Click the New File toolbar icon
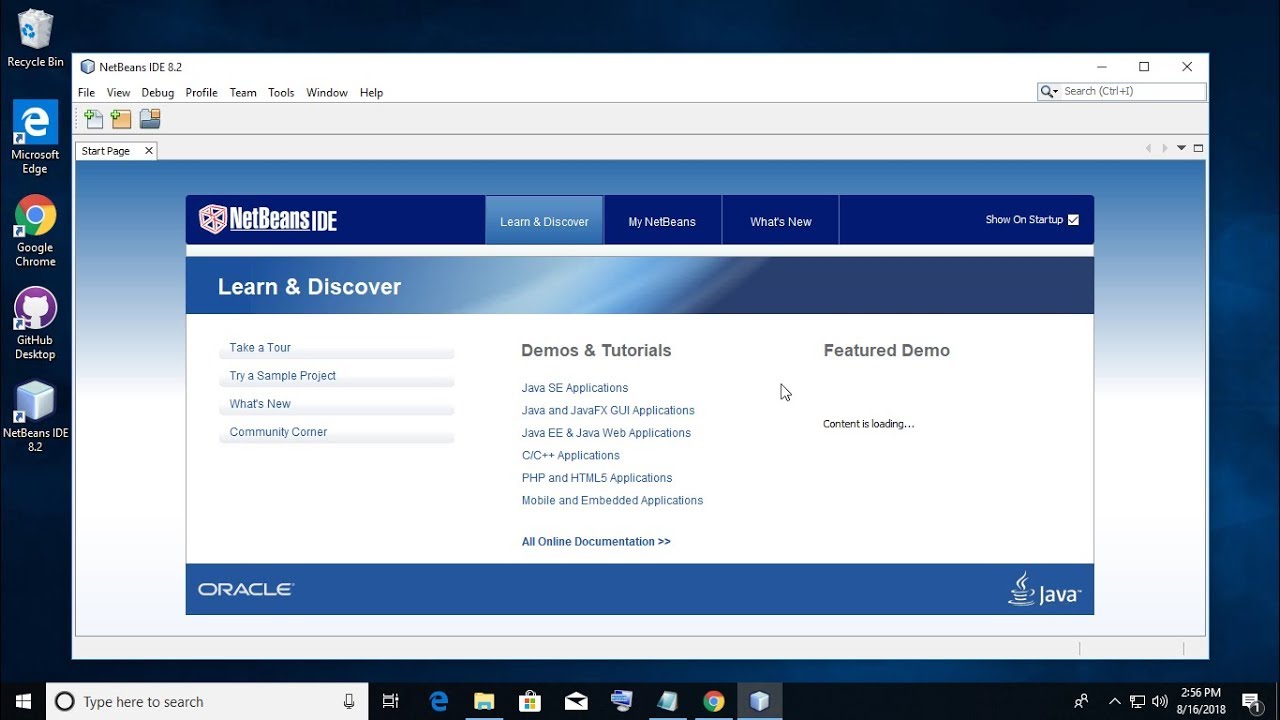 point(93,119)
